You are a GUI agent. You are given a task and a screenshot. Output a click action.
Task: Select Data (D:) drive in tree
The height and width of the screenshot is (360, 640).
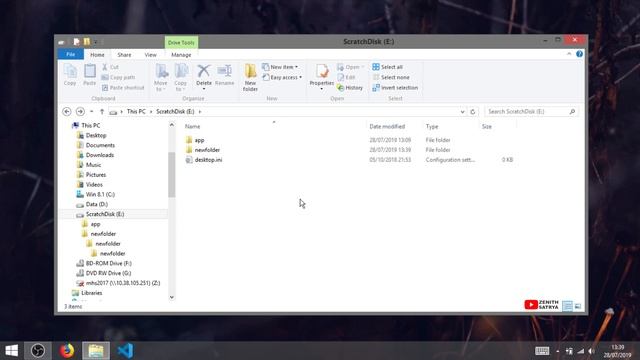tap(97, 204)
